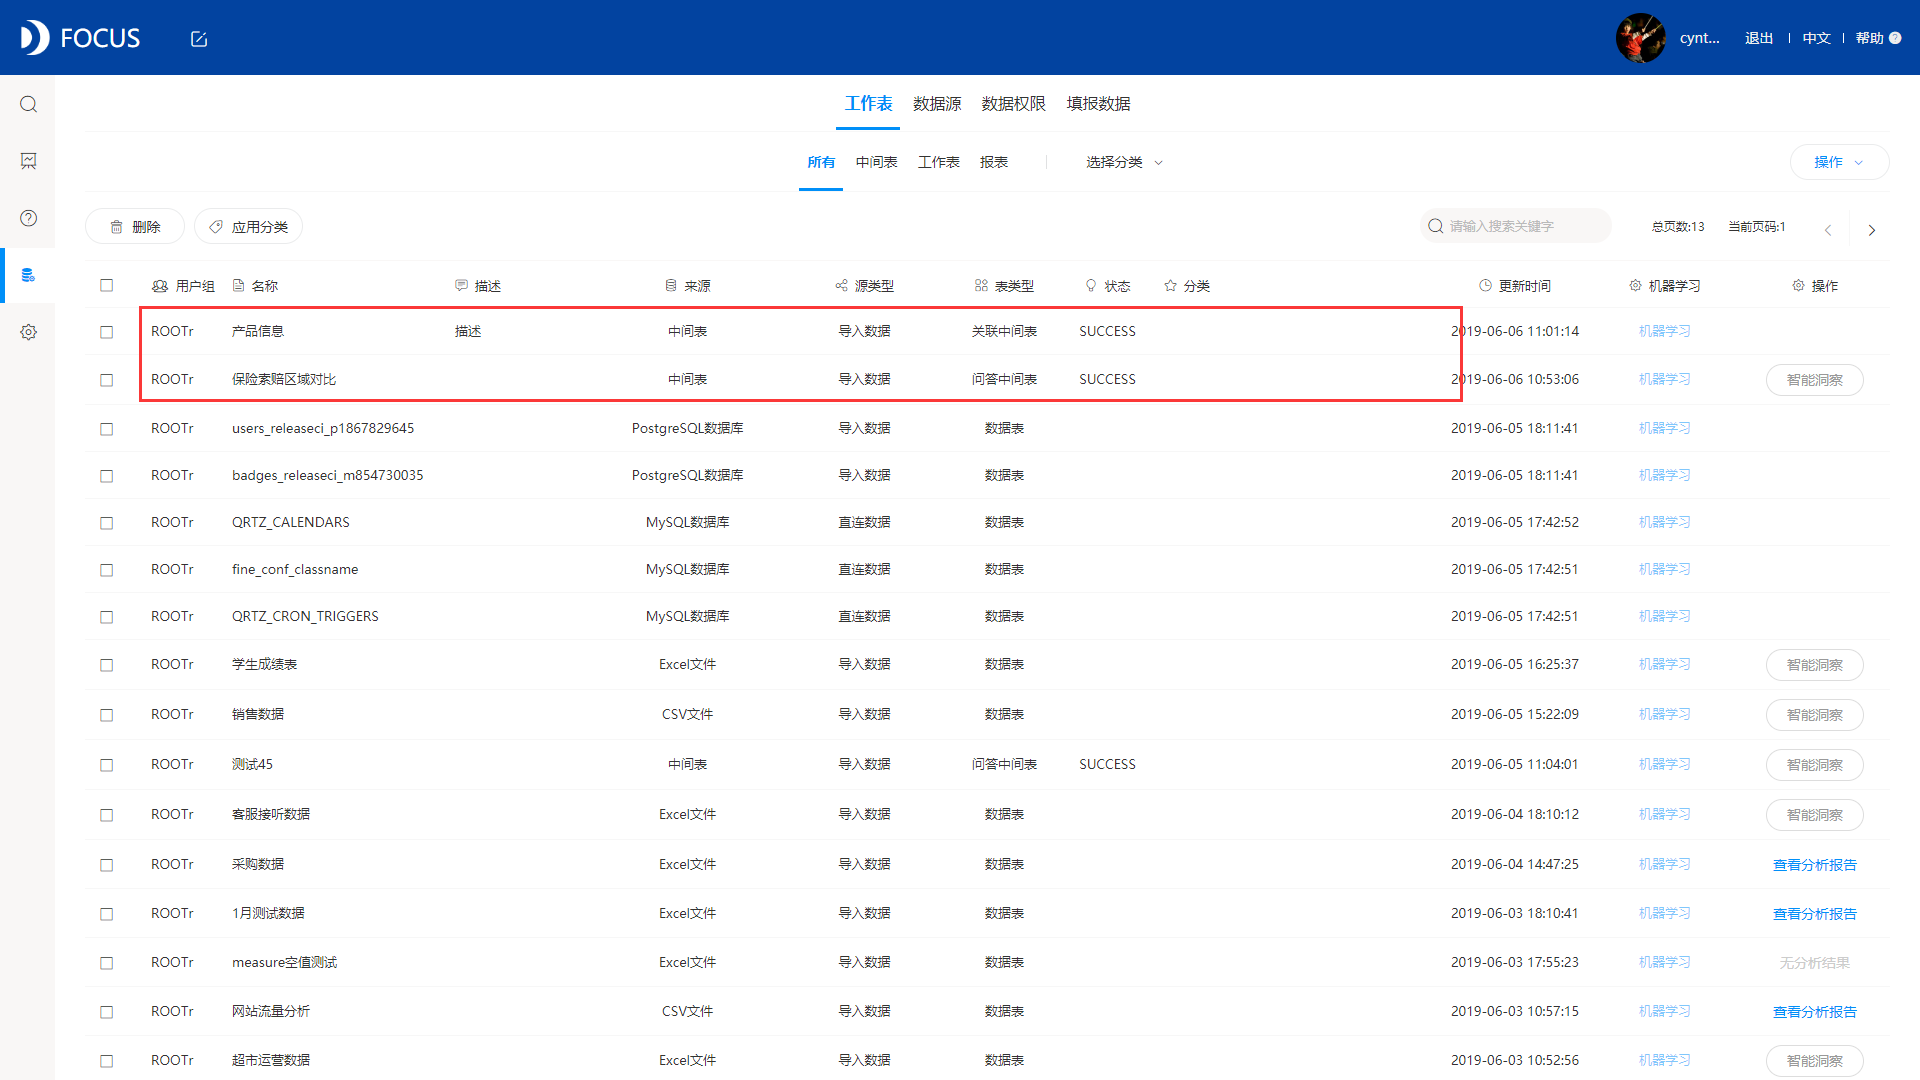
Task: Click the 应用分类 button
Action: (x=249, y=227)
